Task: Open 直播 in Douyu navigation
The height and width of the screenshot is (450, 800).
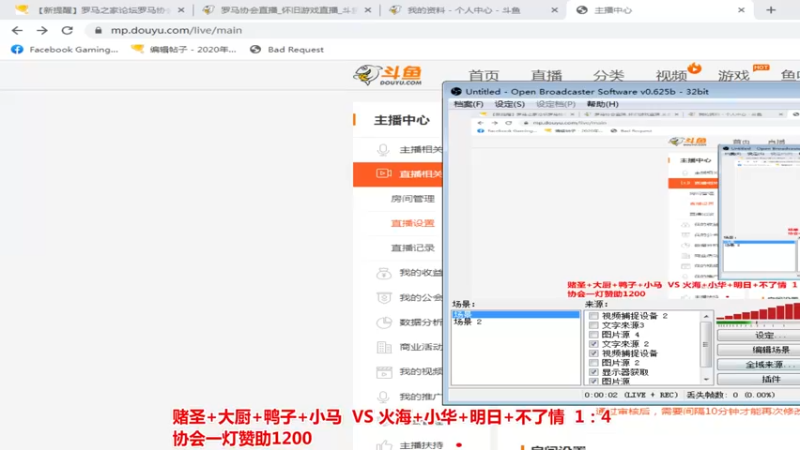Action: (x=546, y=76)
